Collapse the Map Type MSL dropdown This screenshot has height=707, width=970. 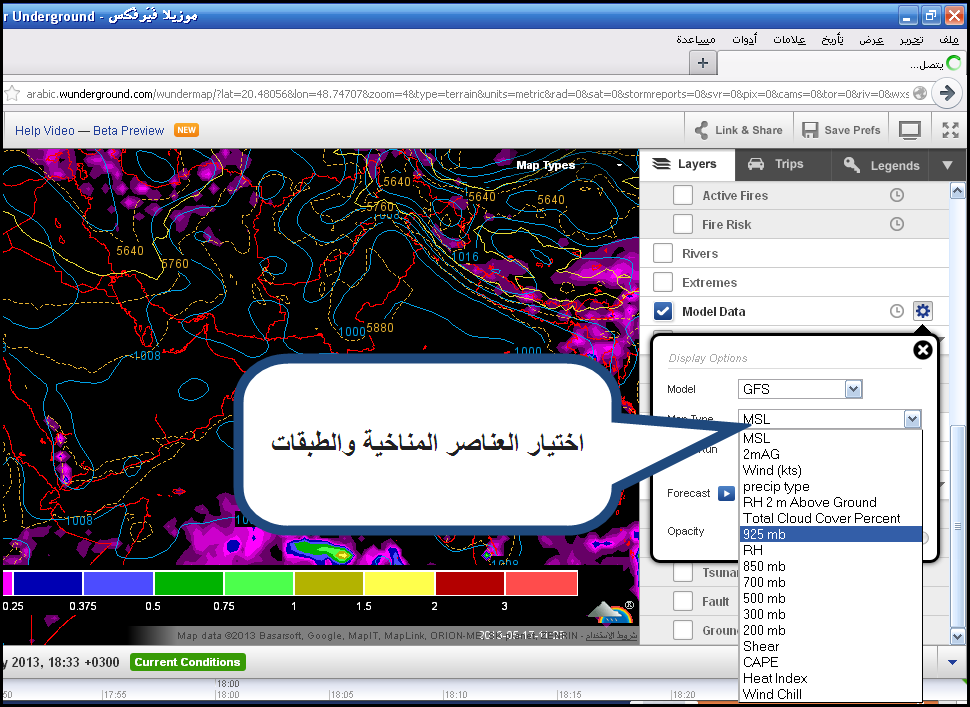(912, 419)
